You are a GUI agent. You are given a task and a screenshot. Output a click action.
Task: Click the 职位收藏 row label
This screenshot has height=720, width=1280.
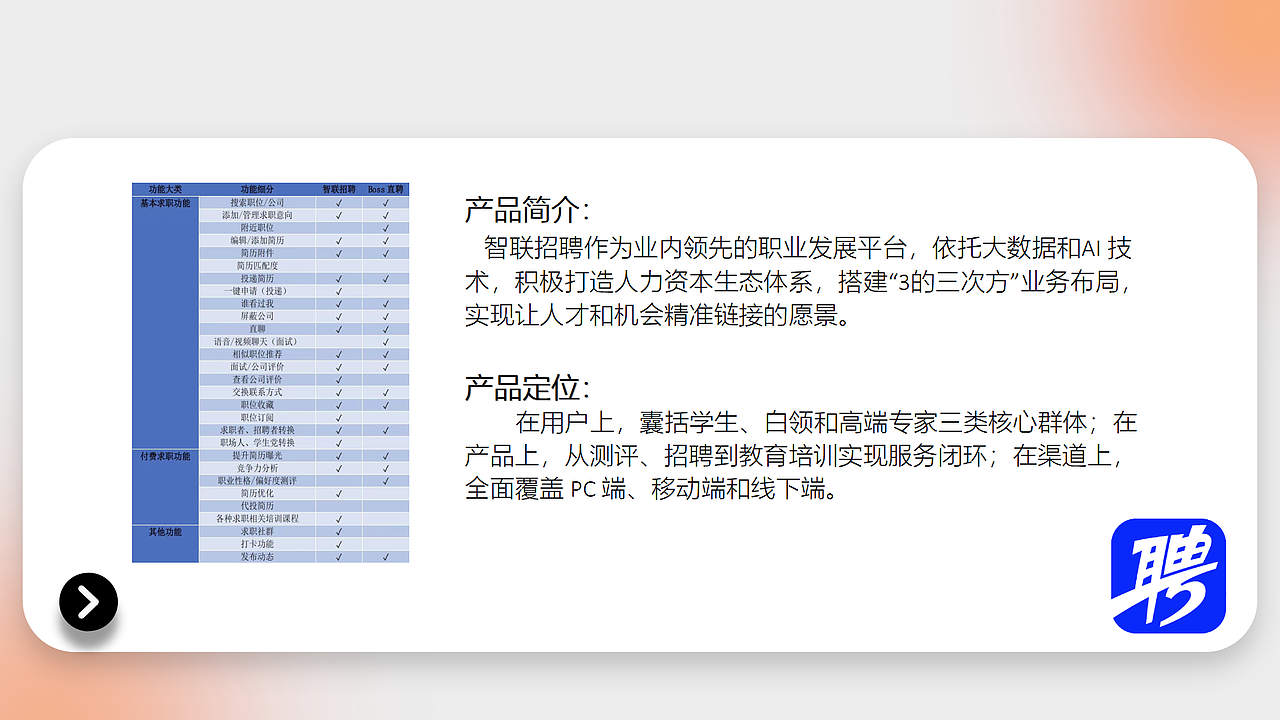(257, 405)
